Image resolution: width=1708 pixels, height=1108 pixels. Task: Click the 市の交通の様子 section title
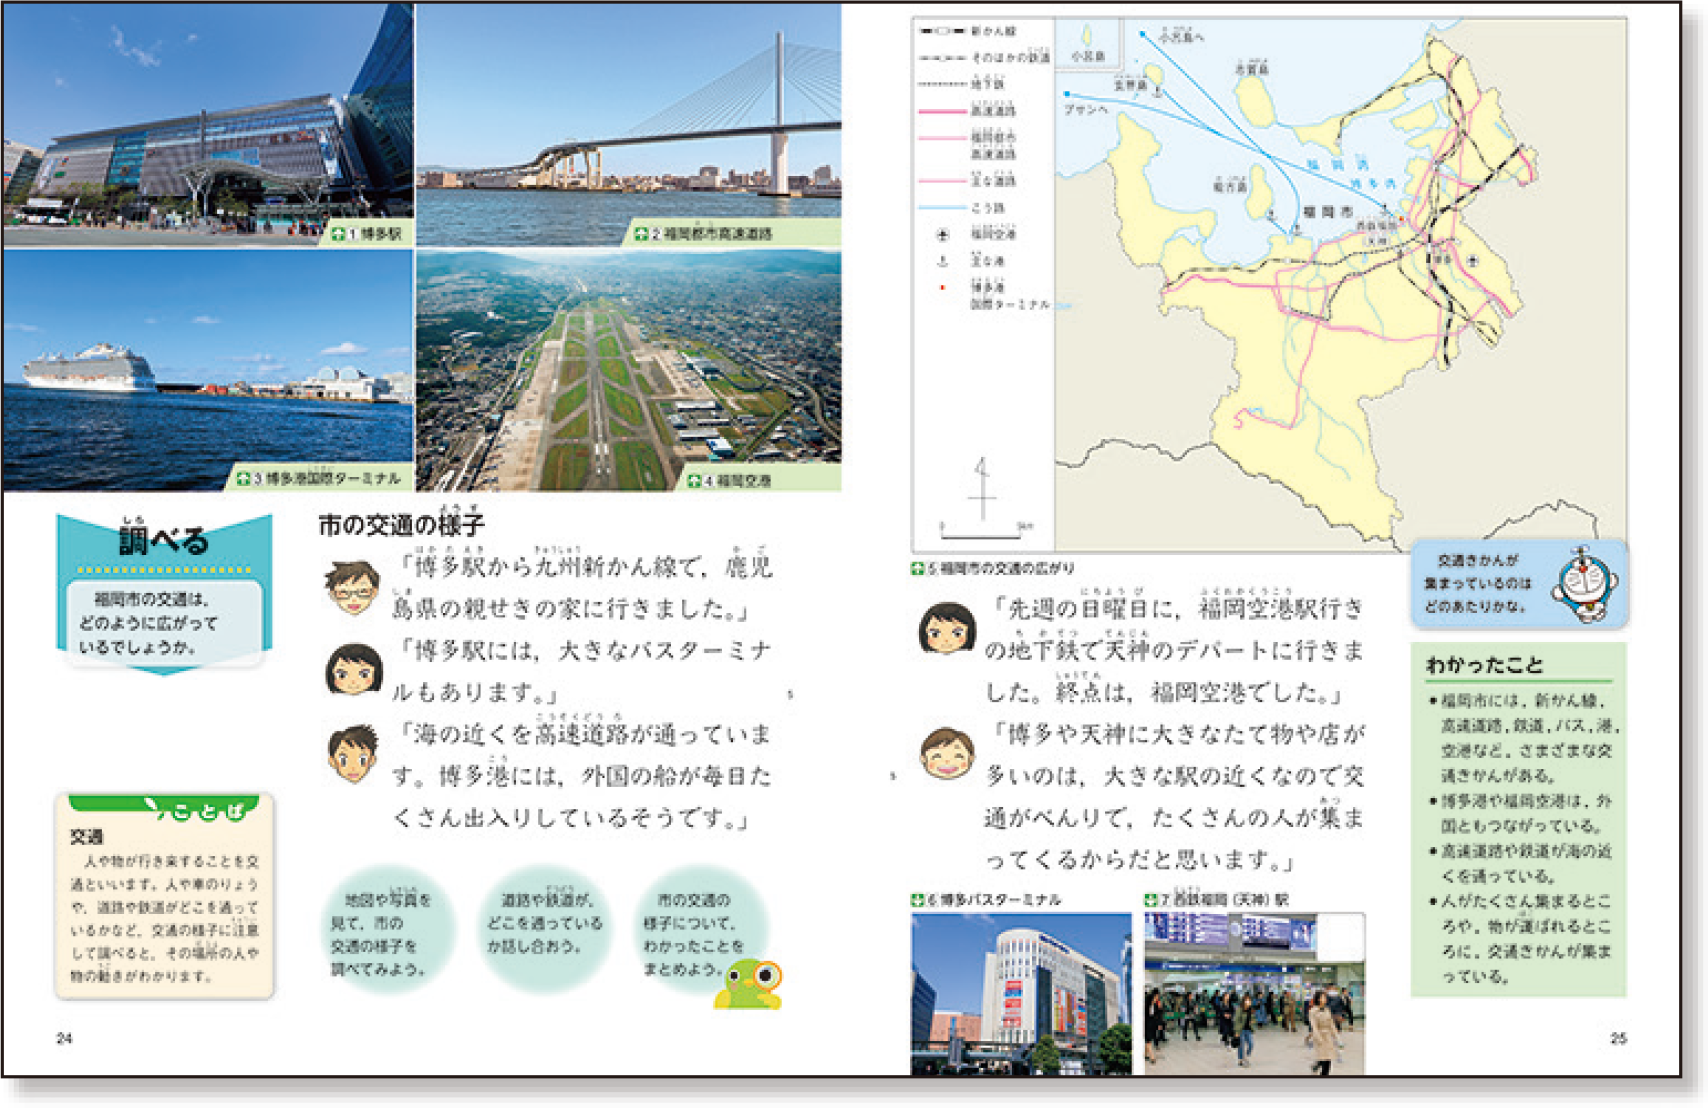[x=401, y=525]
